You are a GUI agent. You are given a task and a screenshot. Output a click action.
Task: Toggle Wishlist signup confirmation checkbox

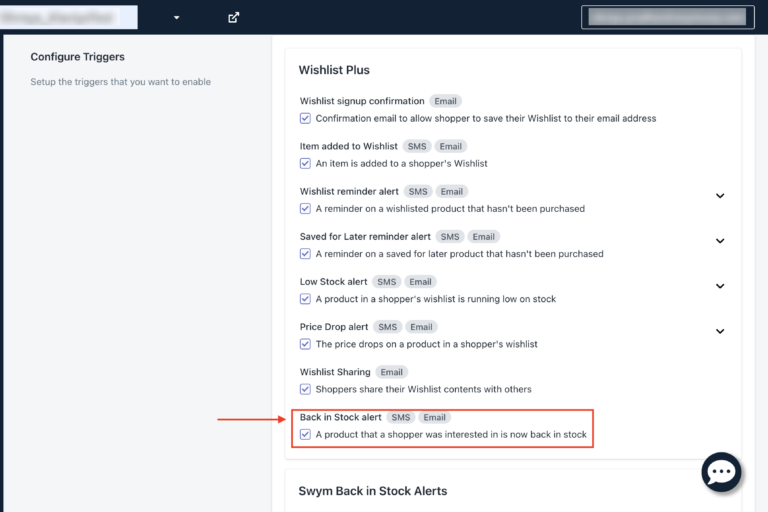305,119
